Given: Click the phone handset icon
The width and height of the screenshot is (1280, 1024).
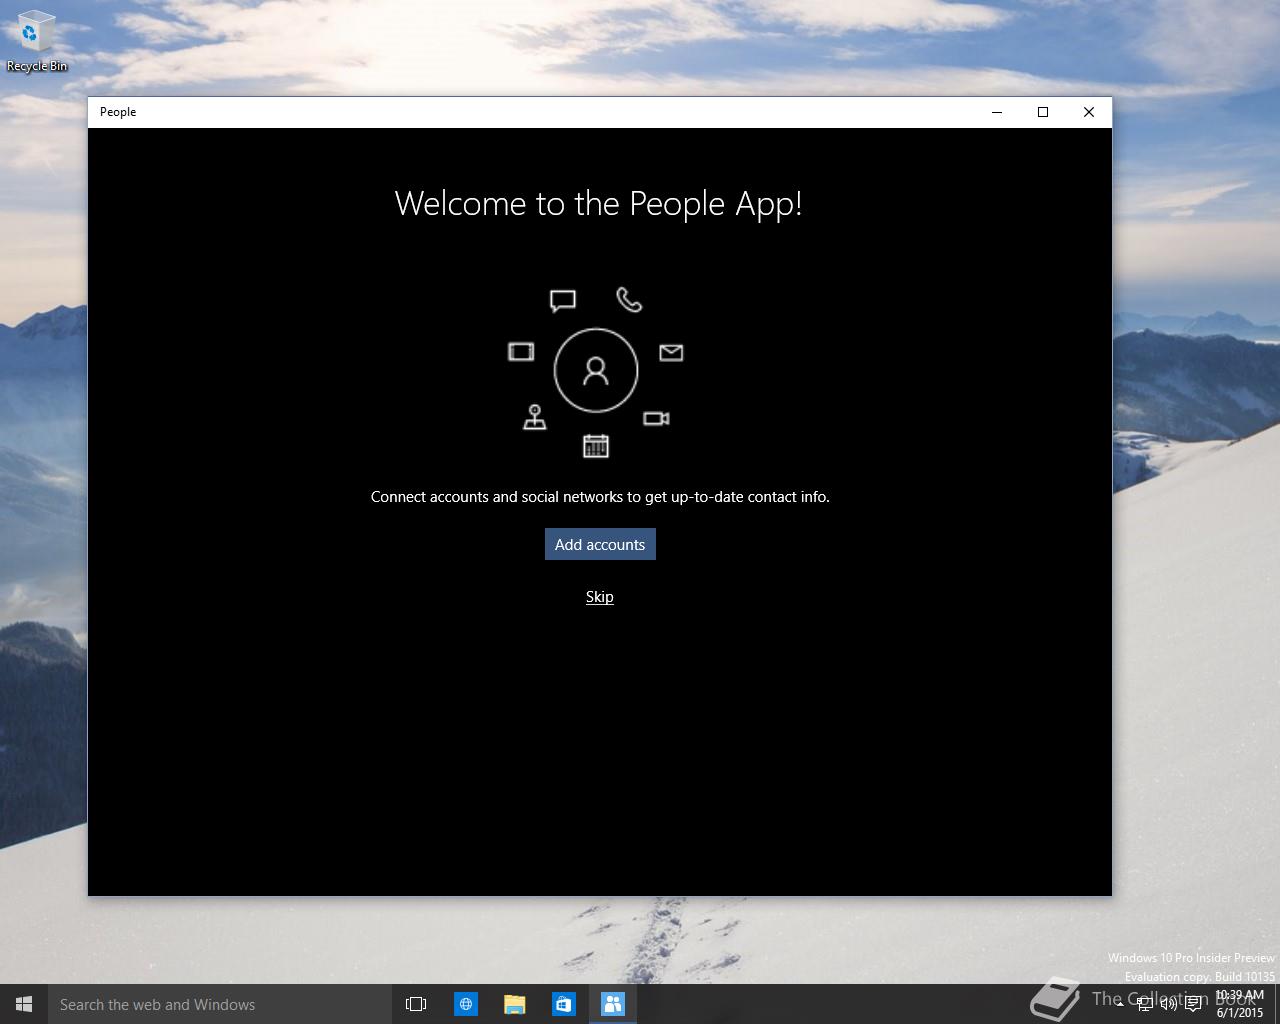Looking at the screenshot, I should click(629, 299).
